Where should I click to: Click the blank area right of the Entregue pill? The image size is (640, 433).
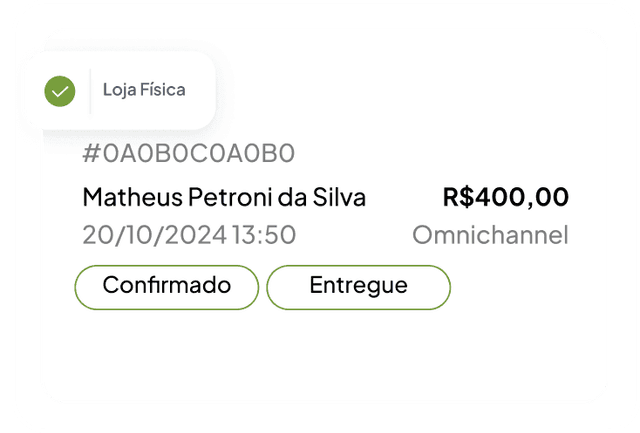tap(527, 287)
